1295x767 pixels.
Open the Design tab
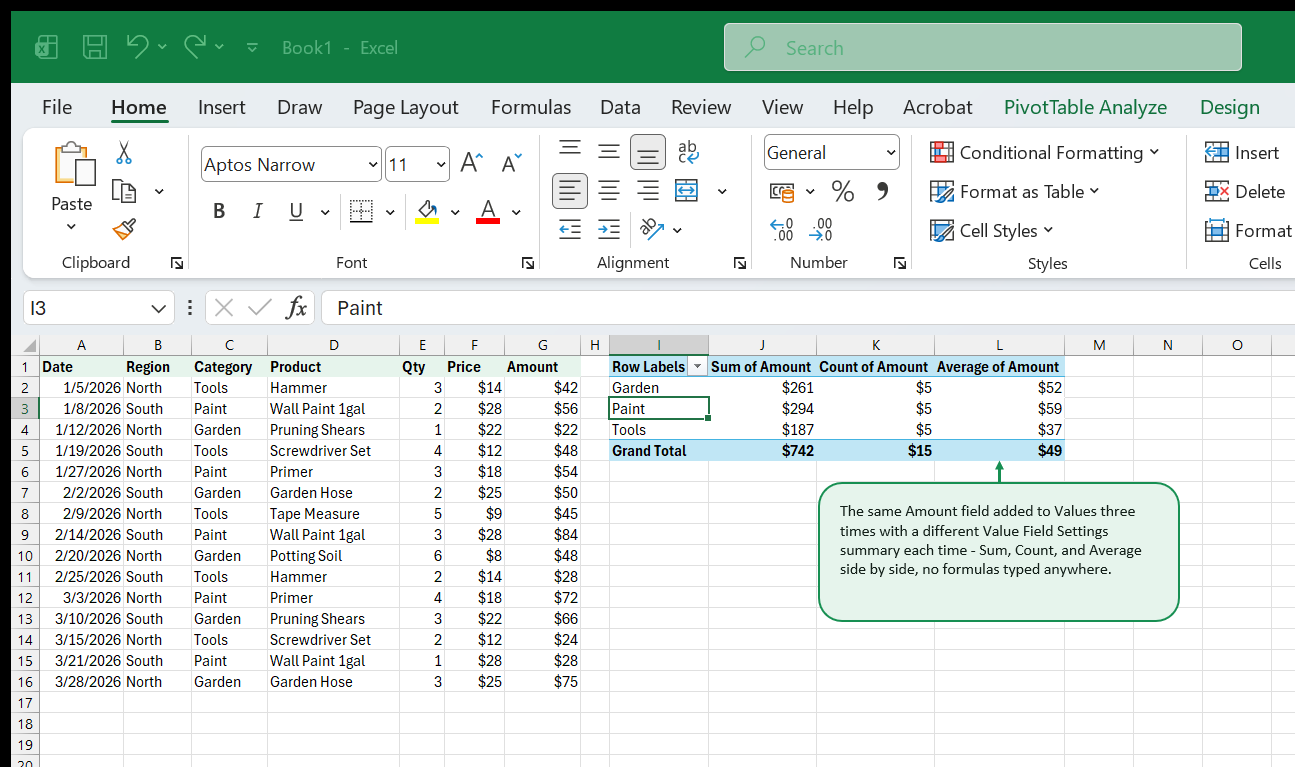(1229, 107)
